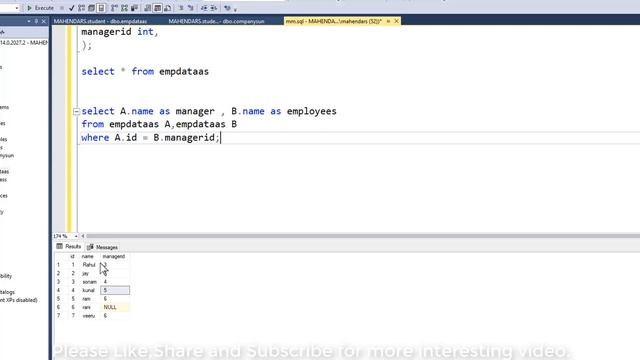Switch to the dbo.companysun tab
The height and width of the screenshot is (360, 640).
tap(216, 21)
